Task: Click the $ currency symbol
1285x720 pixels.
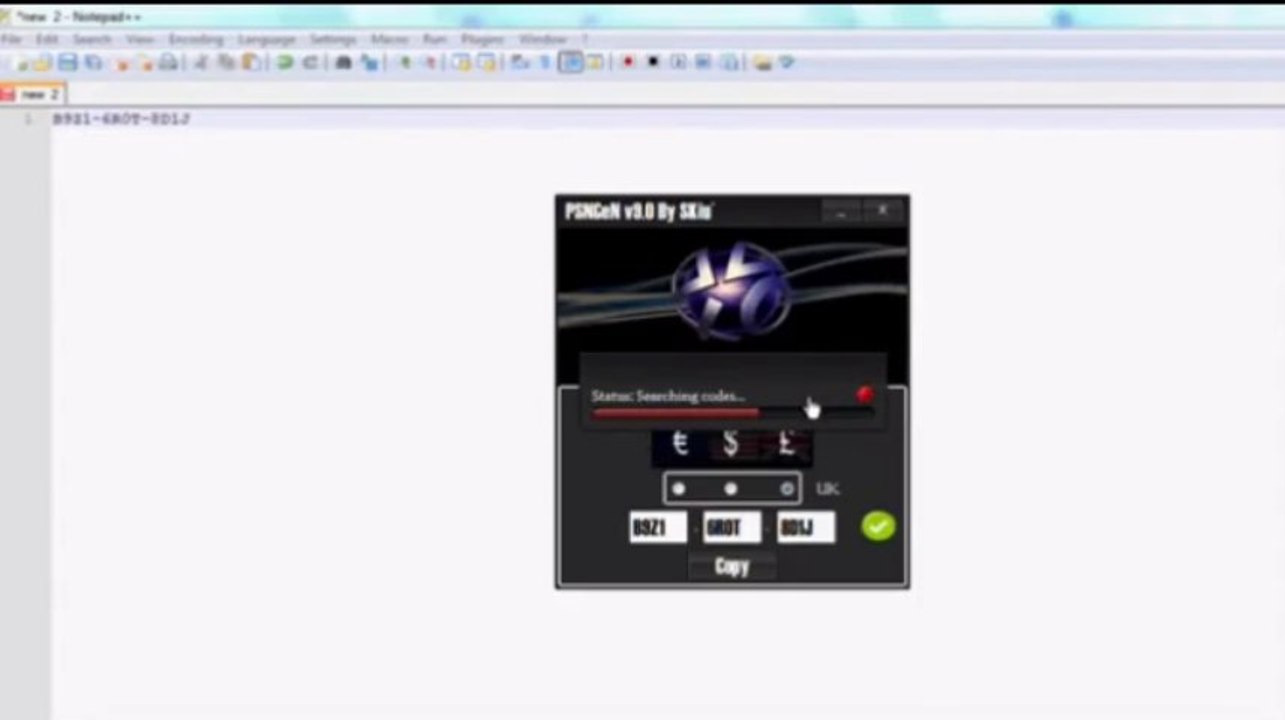Action: pos(731,444)
